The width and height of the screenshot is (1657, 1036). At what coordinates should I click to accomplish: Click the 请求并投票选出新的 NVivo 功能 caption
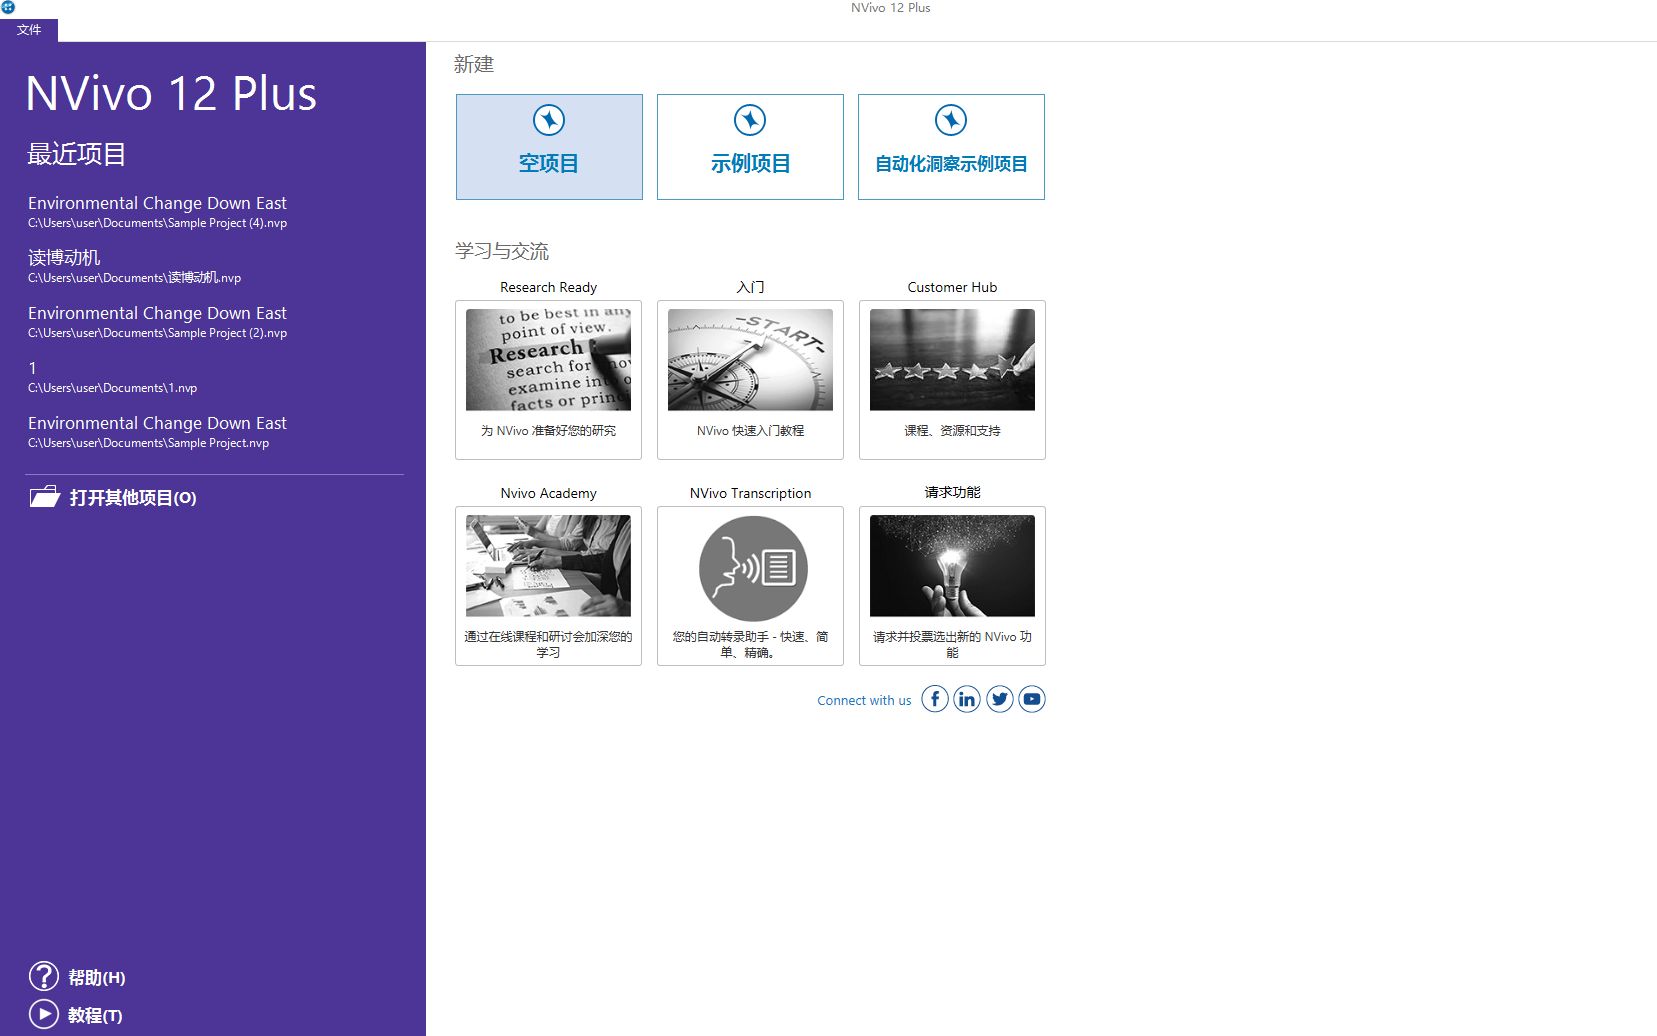(952, 644)
